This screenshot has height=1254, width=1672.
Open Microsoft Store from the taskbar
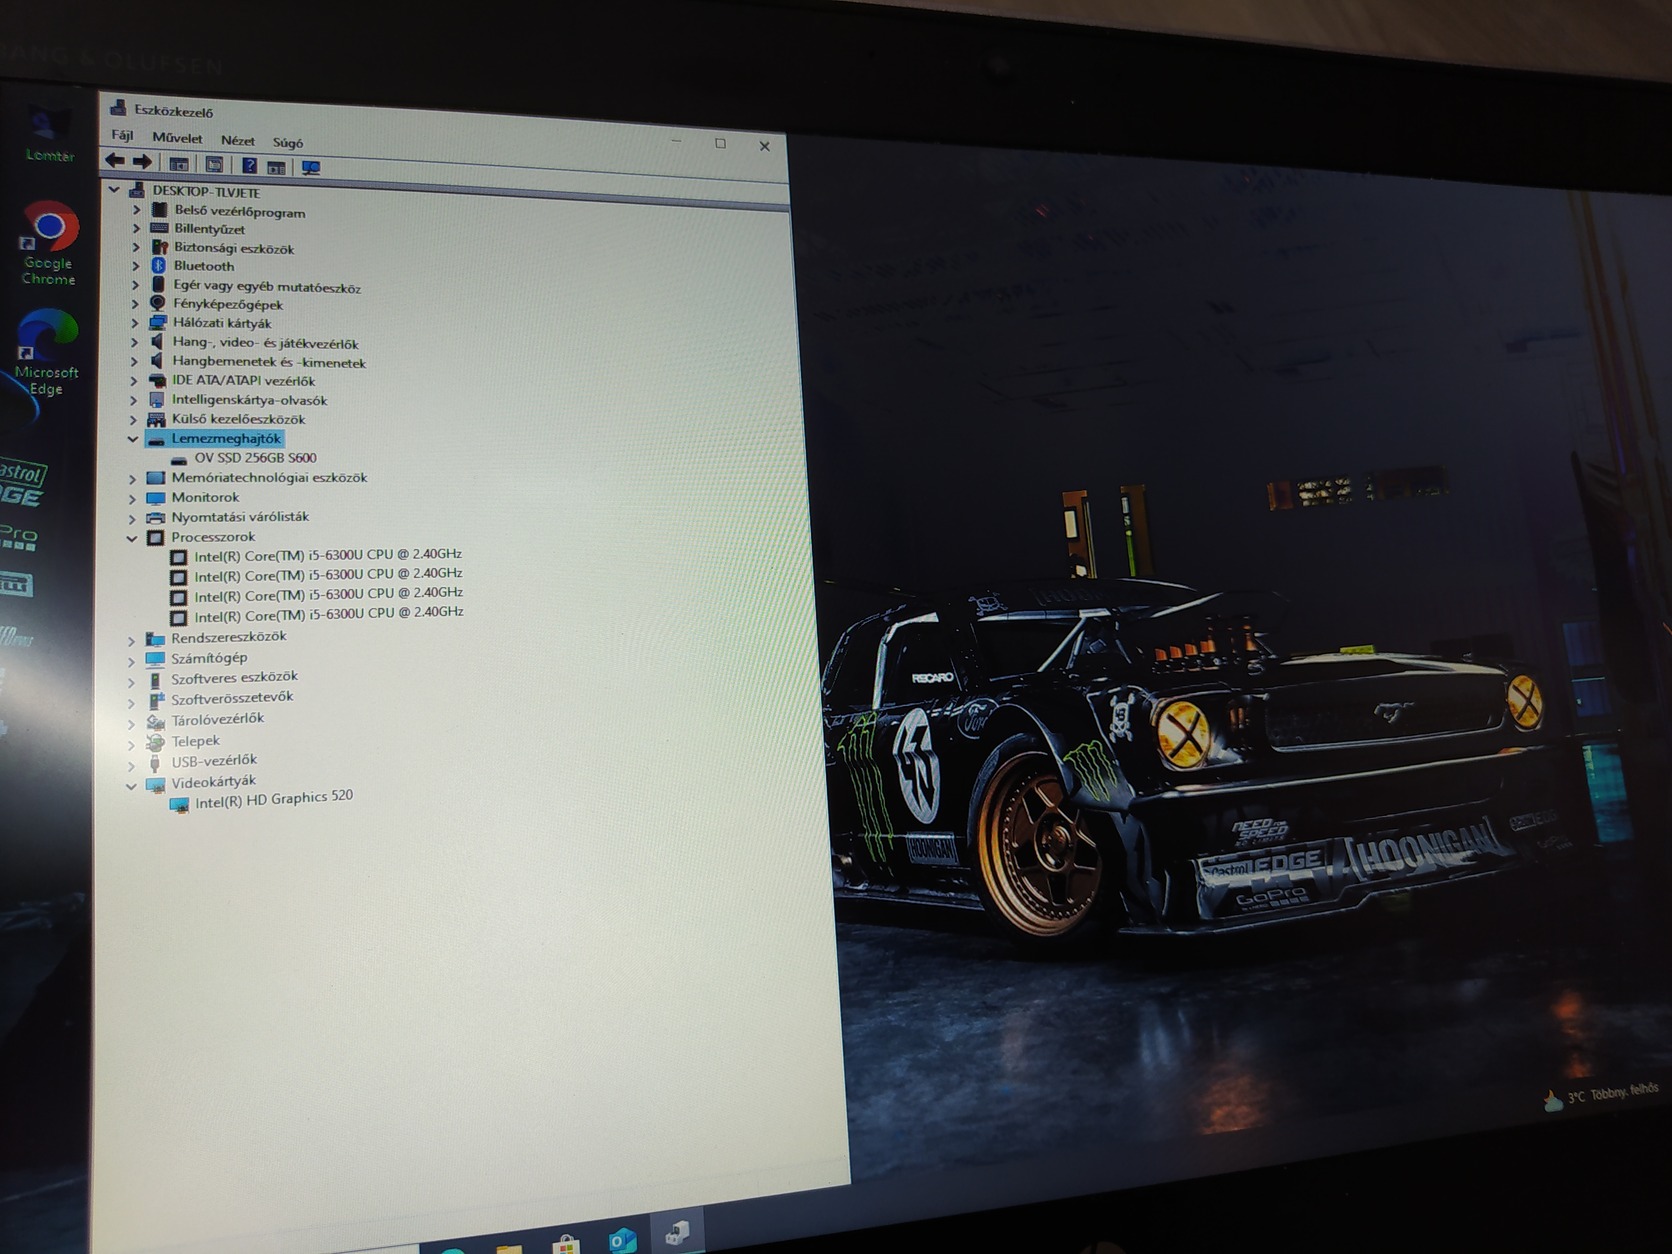click(x=566, y=1244)
